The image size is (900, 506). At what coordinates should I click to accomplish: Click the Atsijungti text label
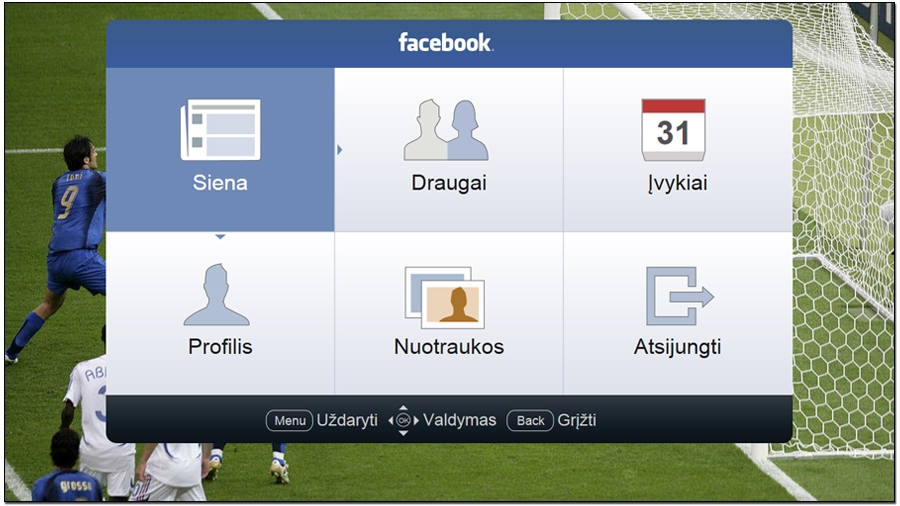(x=677, y=348)
